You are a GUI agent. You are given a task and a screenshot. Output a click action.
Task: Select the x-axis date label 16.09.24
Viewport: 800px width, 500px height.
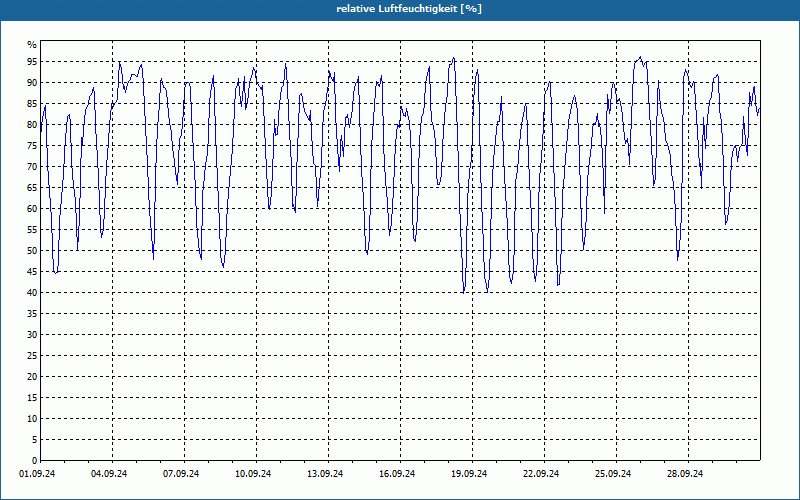pyautogui.click(x=396, y=474)
